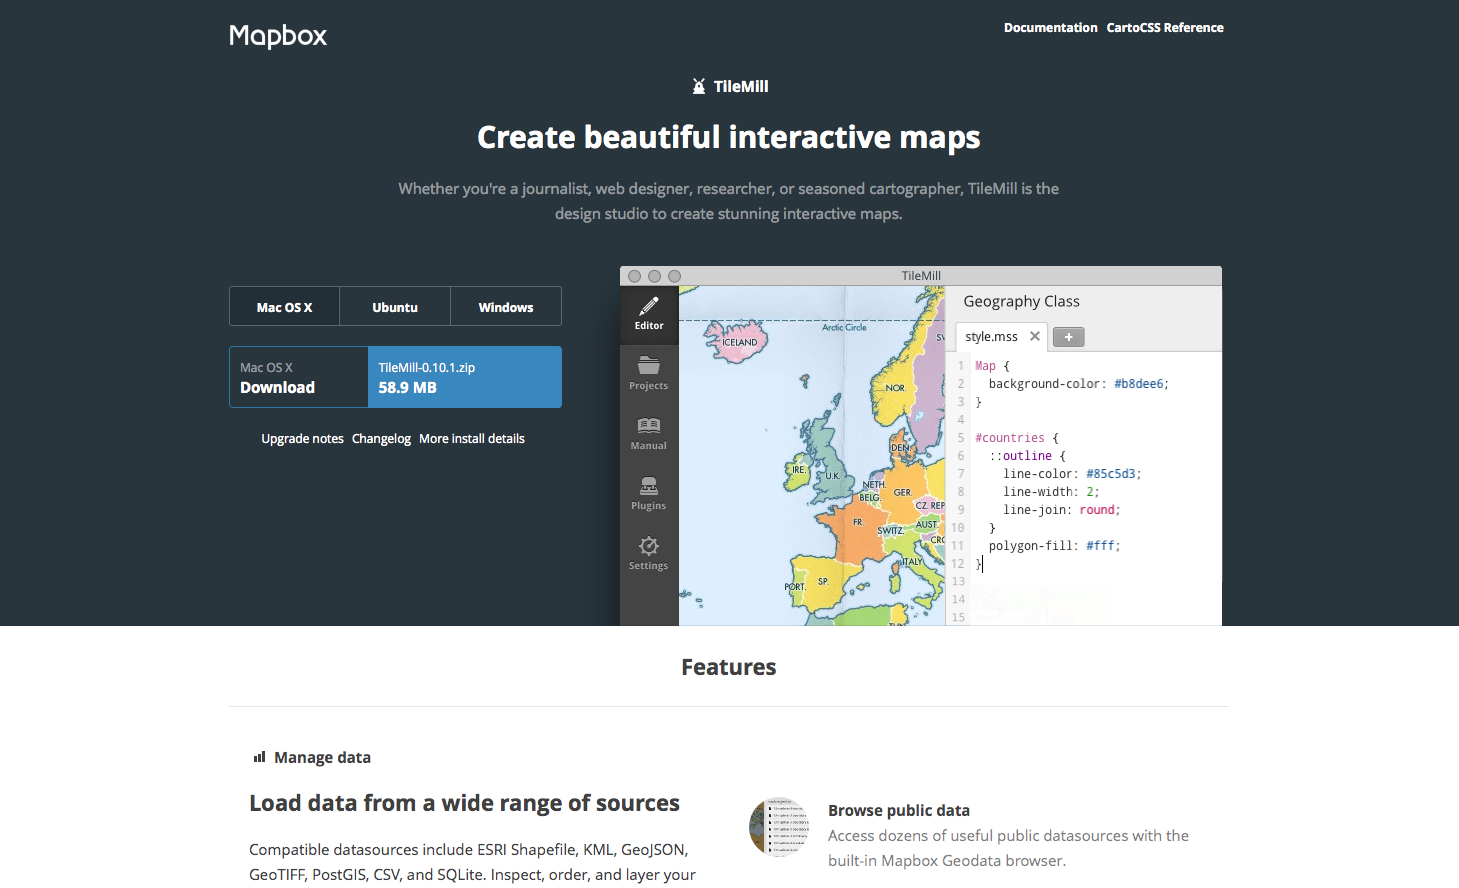
Task: Click the #85c5d3 line-color value
Action: [x=1111, y=474]
